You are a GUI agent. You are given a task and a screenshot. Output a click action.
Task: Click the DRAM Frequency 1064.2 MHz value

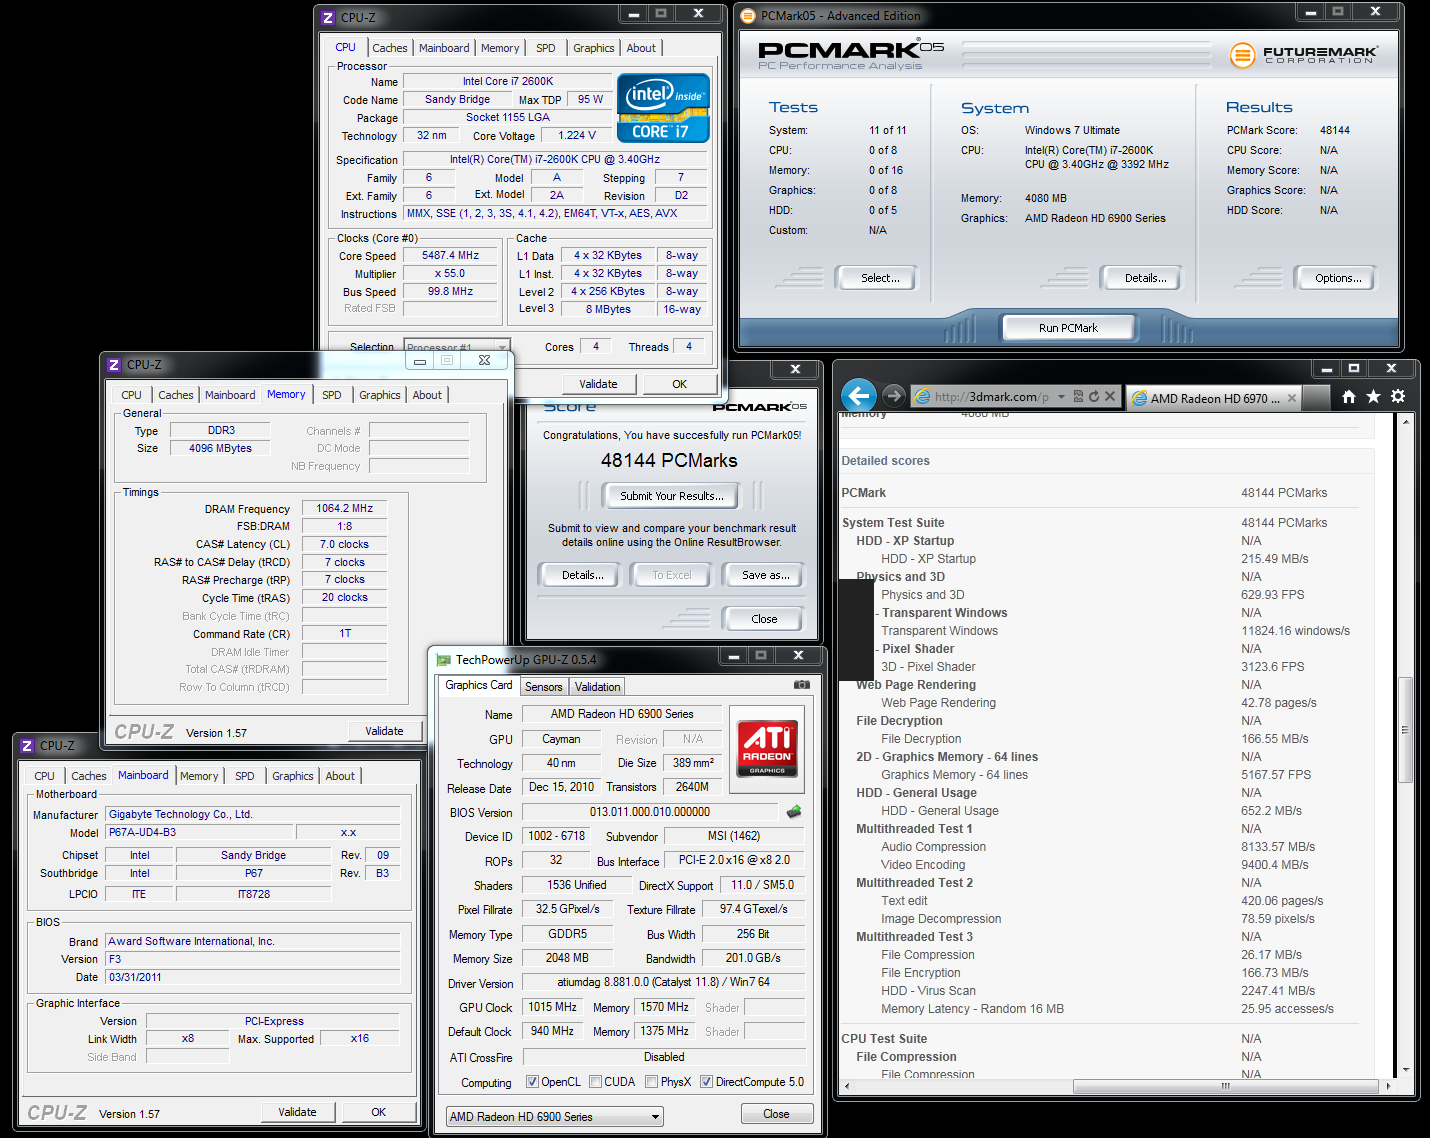[344, 508]
